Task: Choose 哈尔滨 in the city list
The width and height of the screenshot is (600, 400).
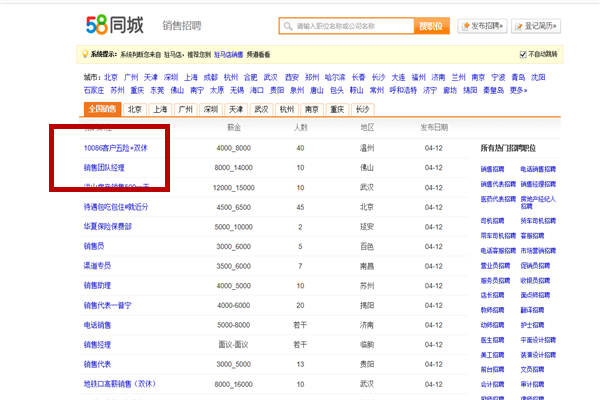Action: 335,77
